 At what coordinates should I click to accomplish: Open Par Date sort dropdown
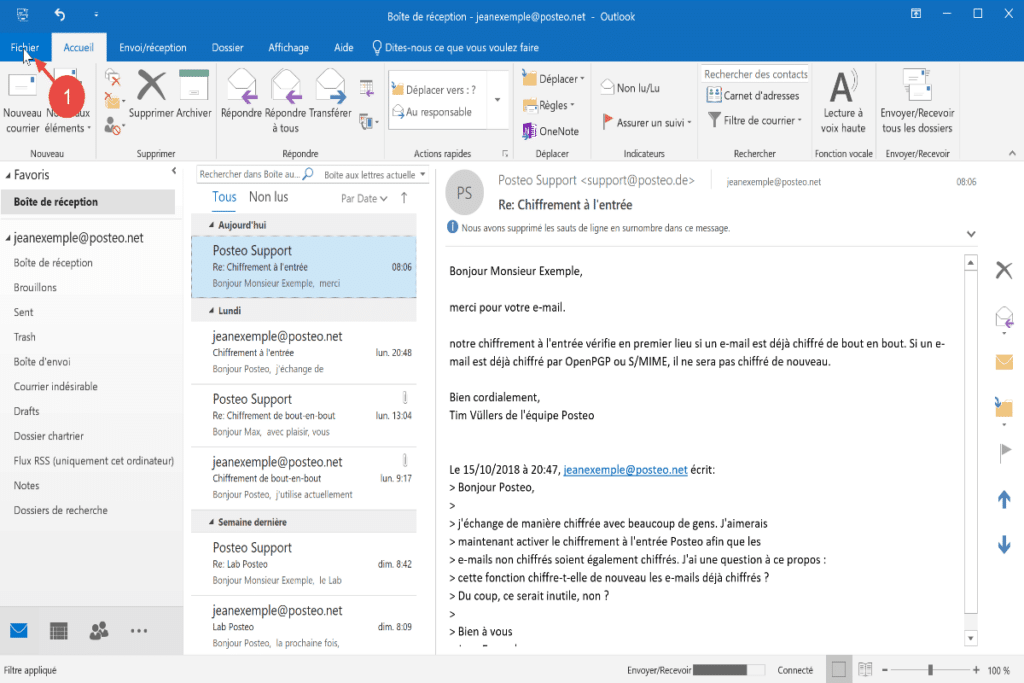(364, 198)
